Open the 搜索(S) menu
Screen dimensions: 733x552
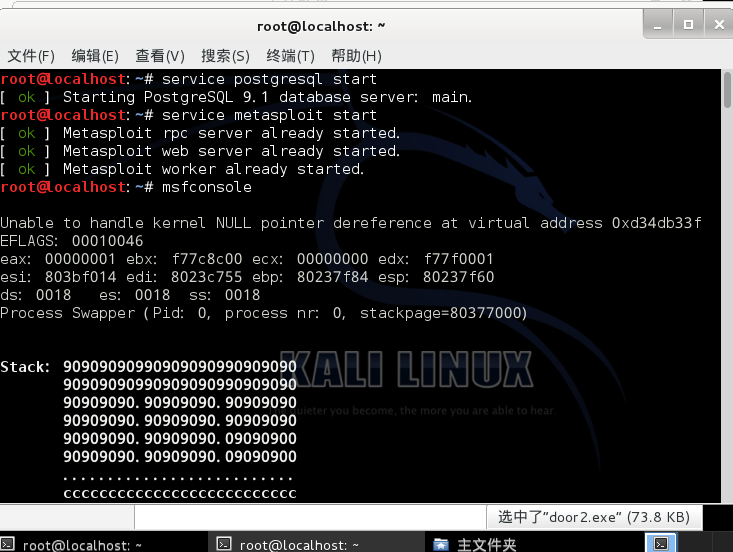(225, 56)
